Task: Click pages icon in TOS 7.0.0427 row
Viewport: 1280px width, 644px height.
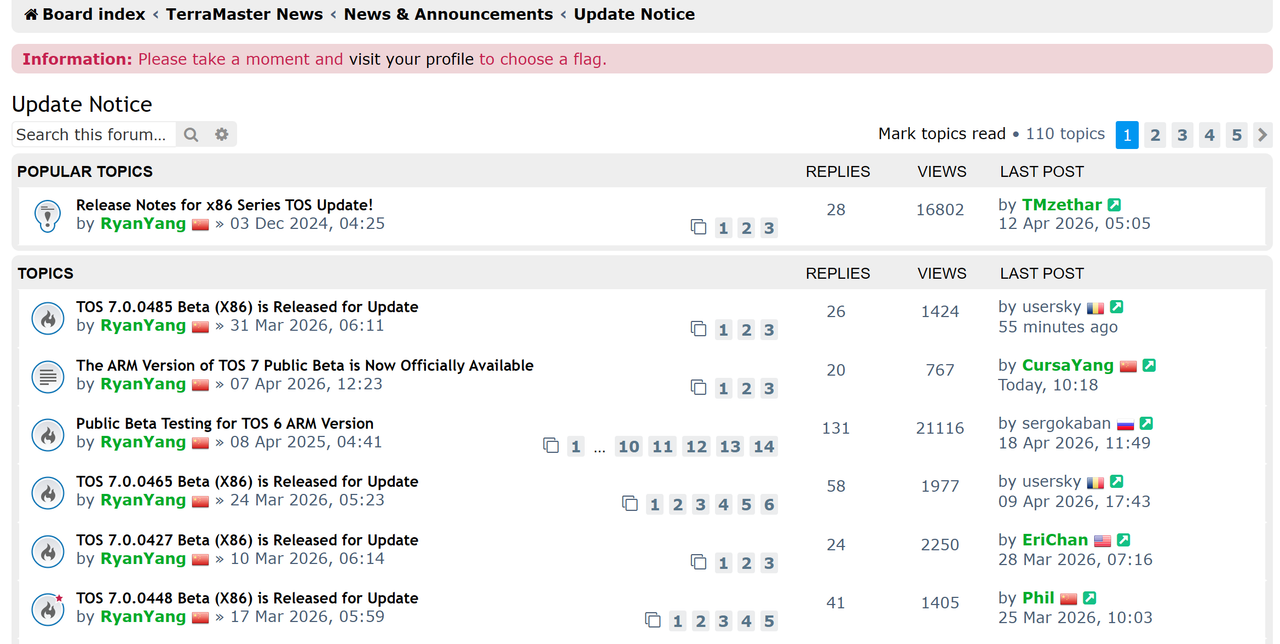Action: [699, 562]
